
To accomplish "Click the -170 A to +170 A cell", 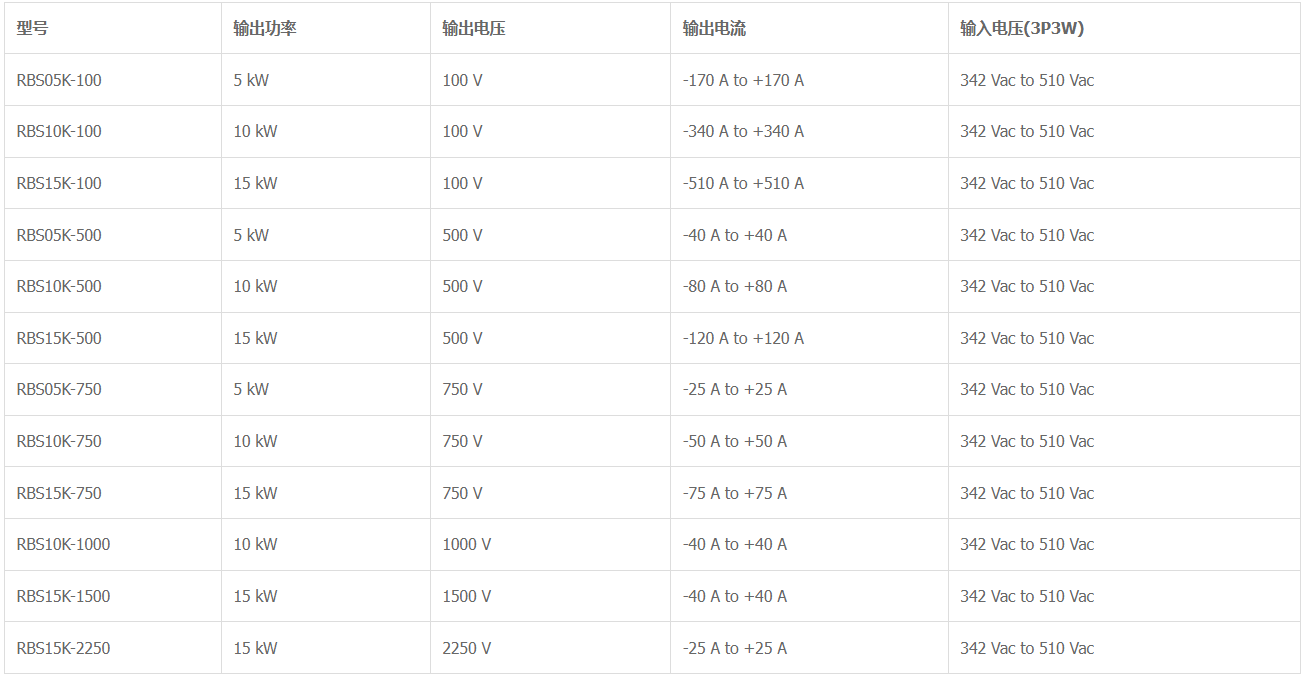I will pos(743,80).
